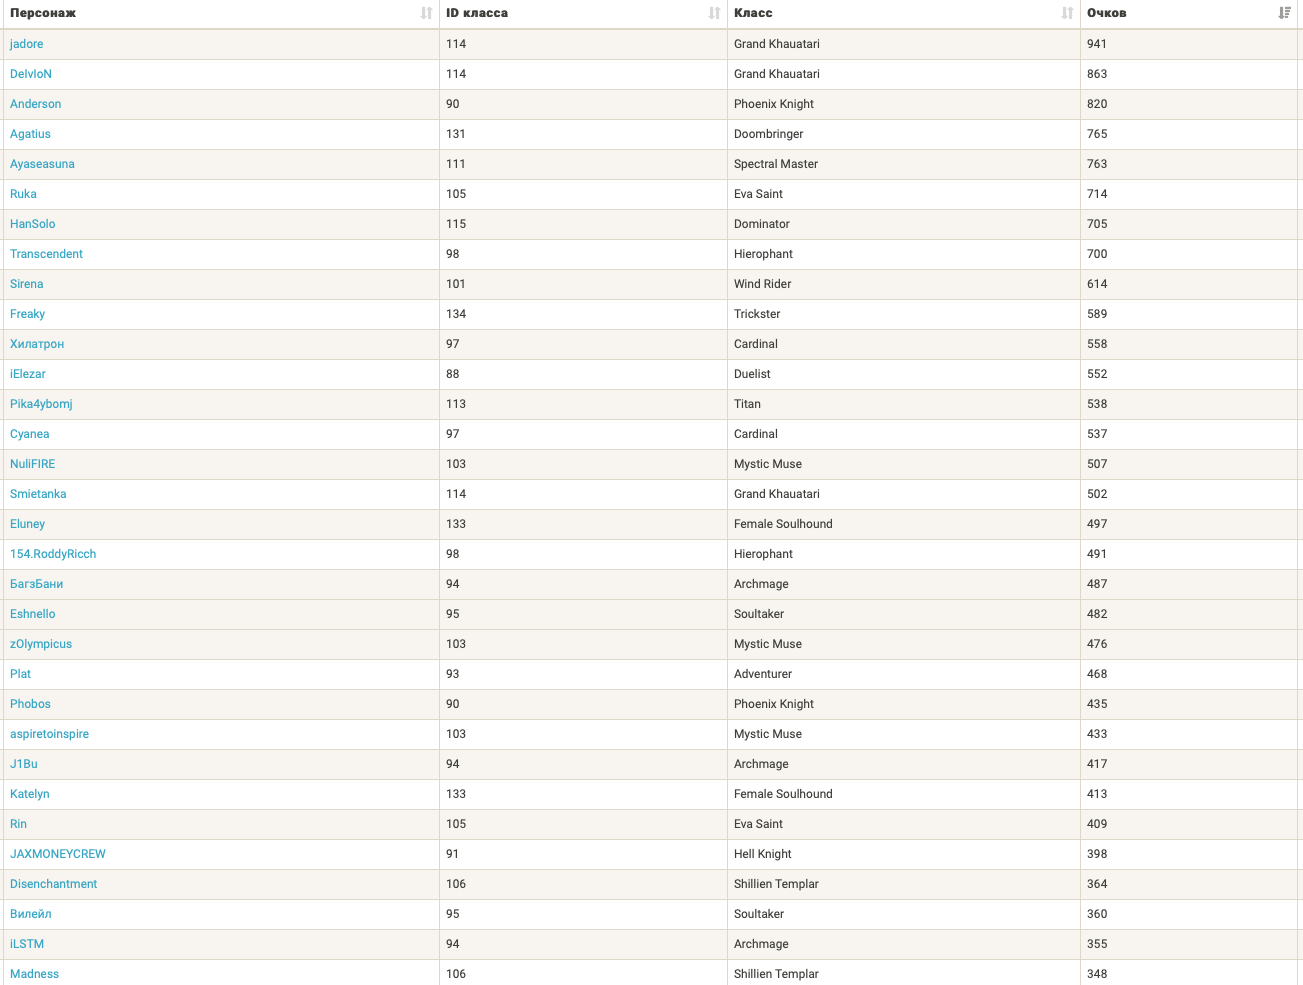Open 154.RoddyRicch character link
The width and height of the screenshot is (1303, 985).
pyautogui.click(x=53, y=554)
